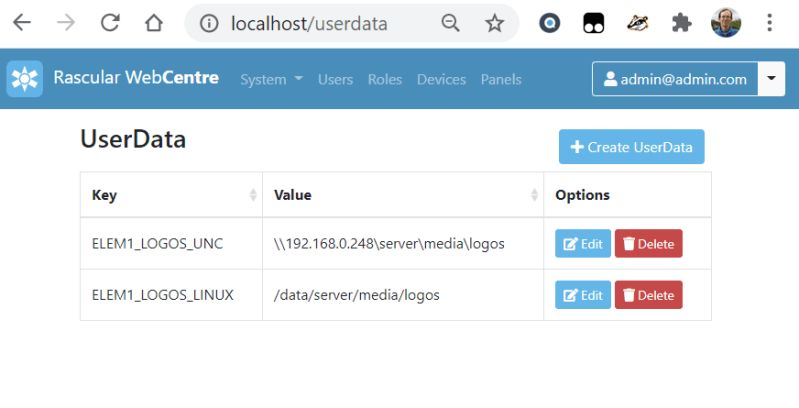Go back with the browser back arrow
The width and height of the screenshot is (799, 408).
pyautogui.click(x=21, y=23)
